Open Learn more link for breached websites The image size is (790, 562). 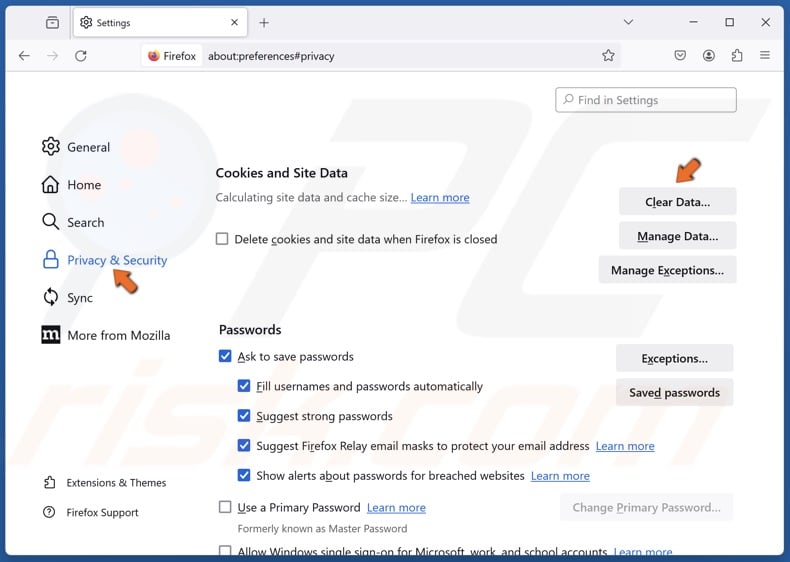pos(560,476)
